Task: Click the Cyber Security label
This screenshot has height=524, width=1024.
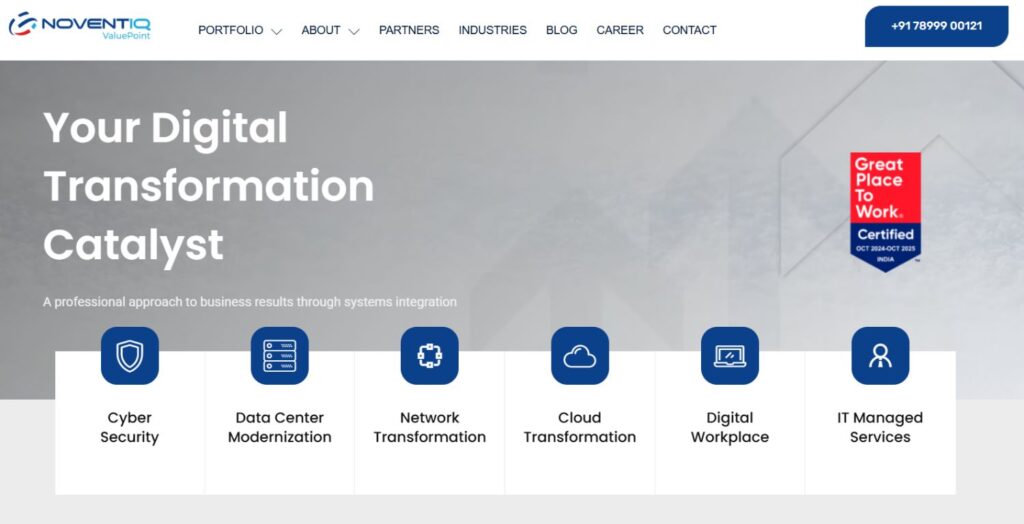Action: (129, 427)
